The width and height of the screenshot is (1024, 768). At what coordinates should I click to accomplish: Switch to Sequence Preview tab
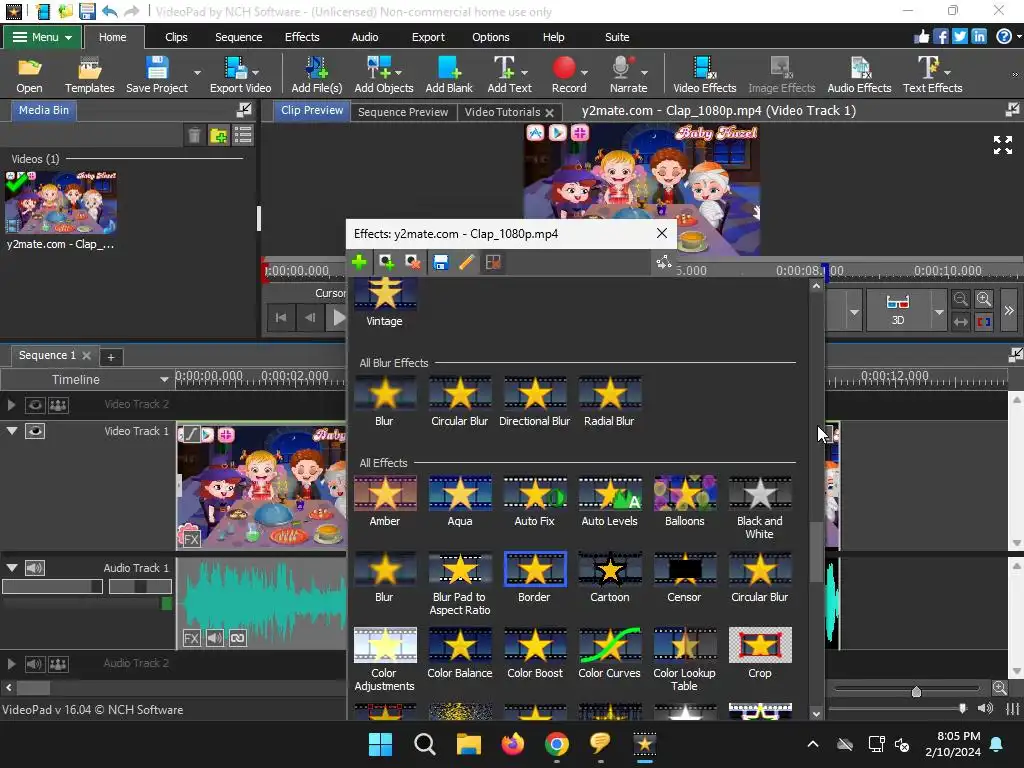pos(403,112)
